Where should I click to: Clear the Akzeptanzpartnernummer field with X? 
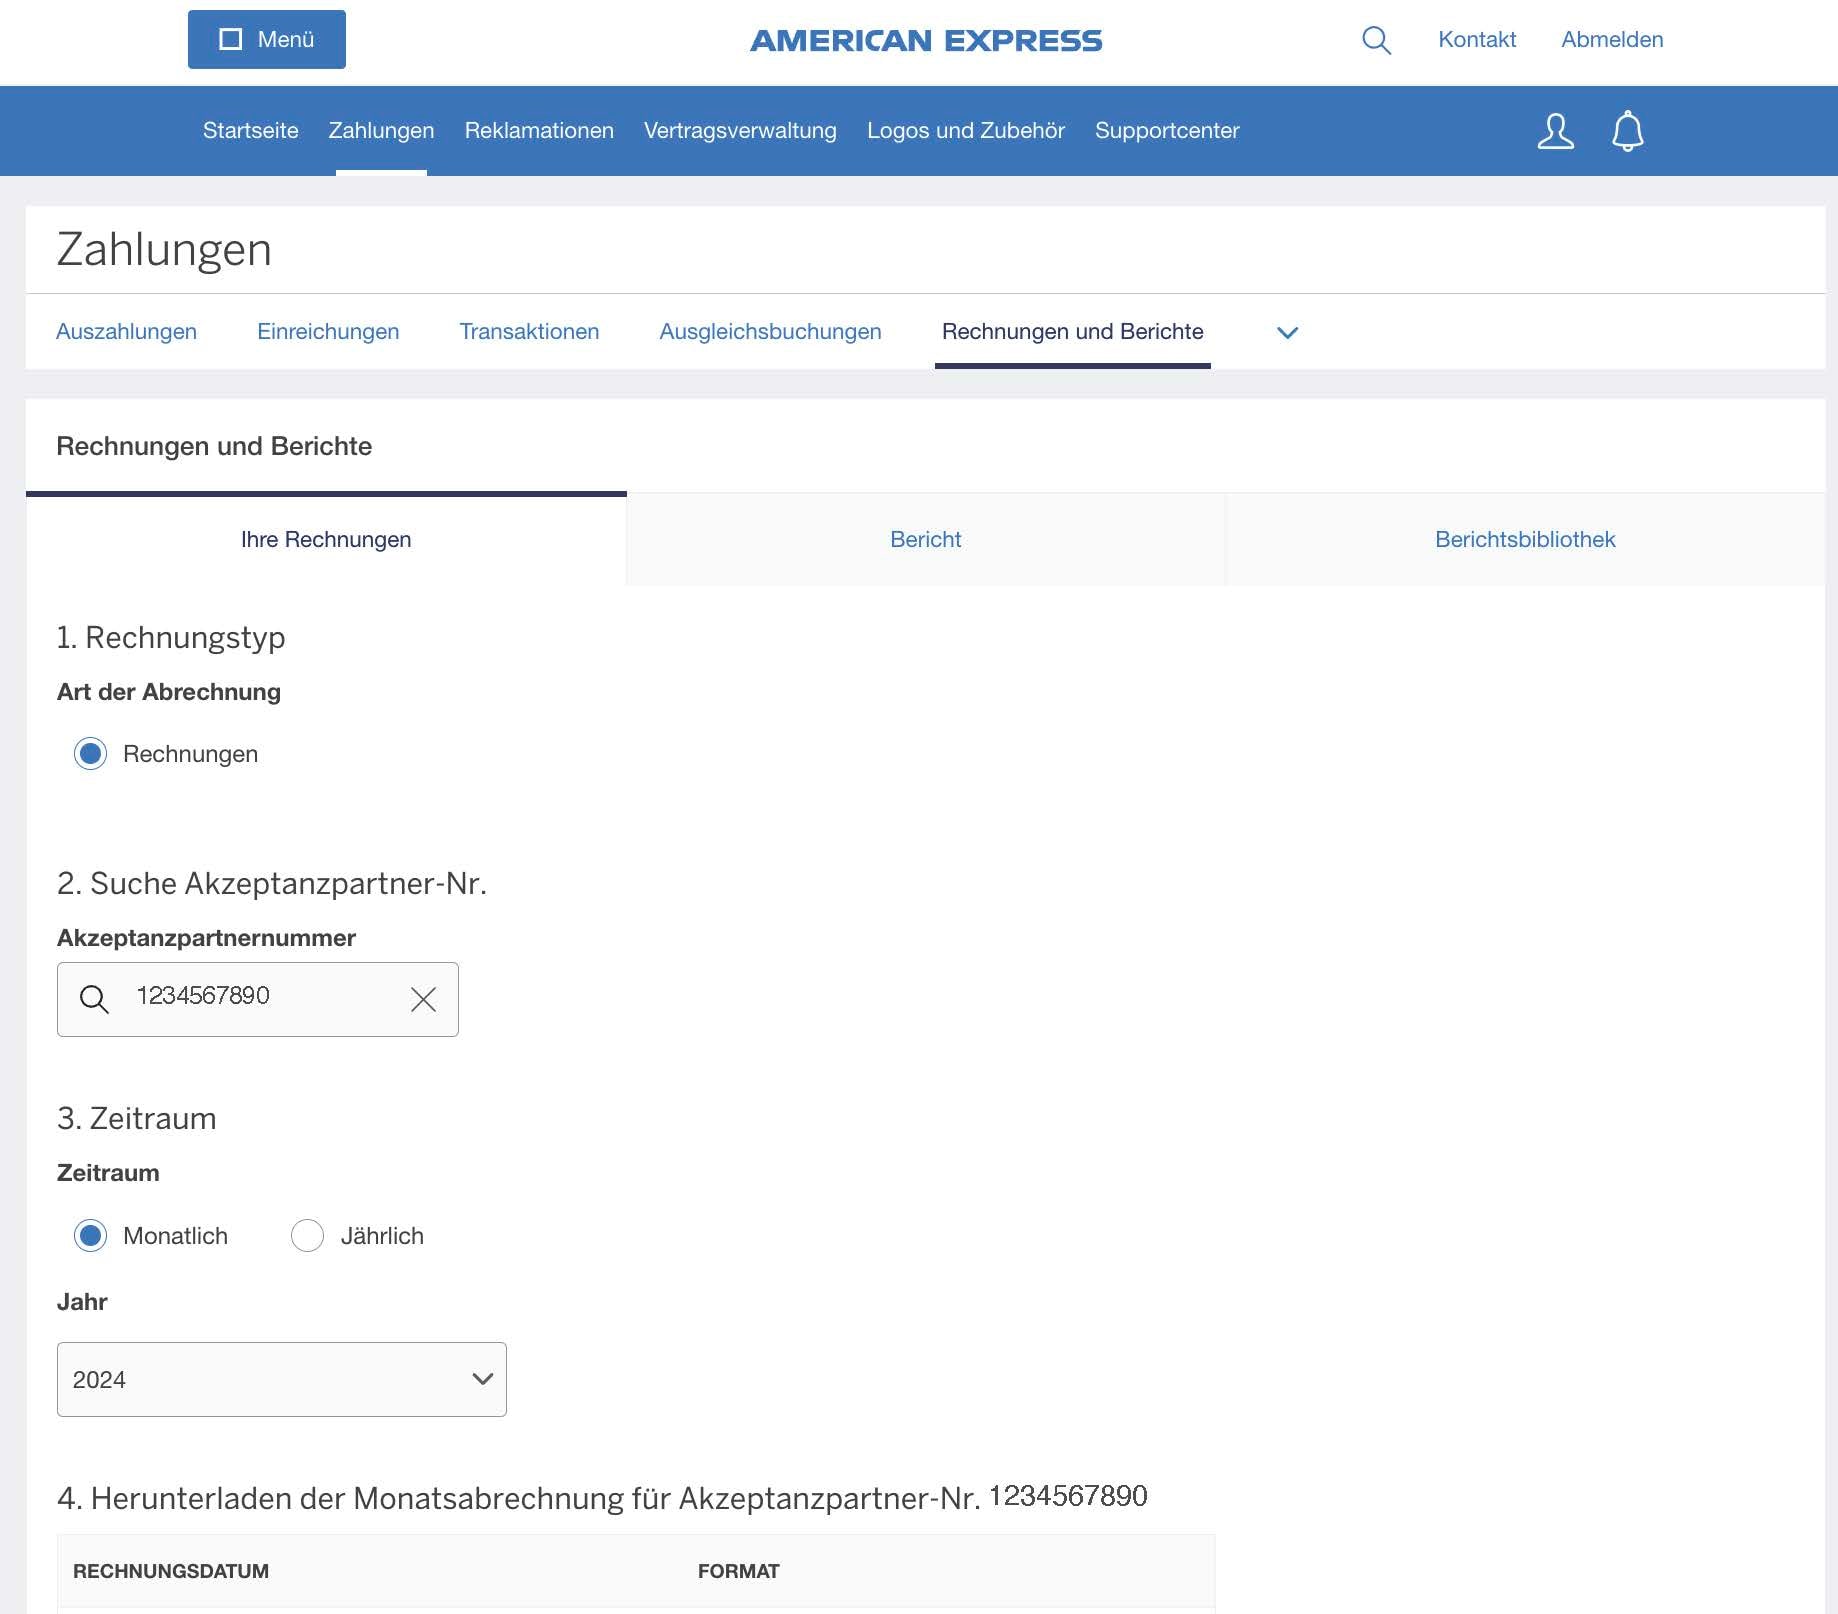point(423,999)
